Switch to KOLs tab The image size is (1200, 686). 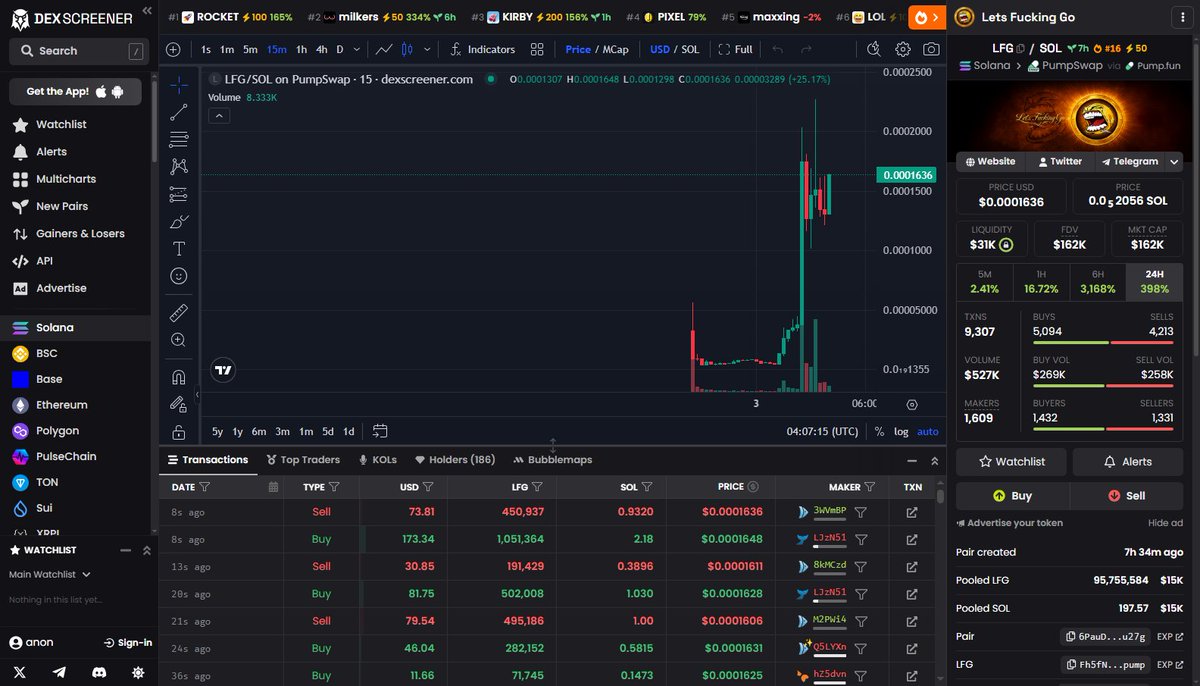click(377, 460)
